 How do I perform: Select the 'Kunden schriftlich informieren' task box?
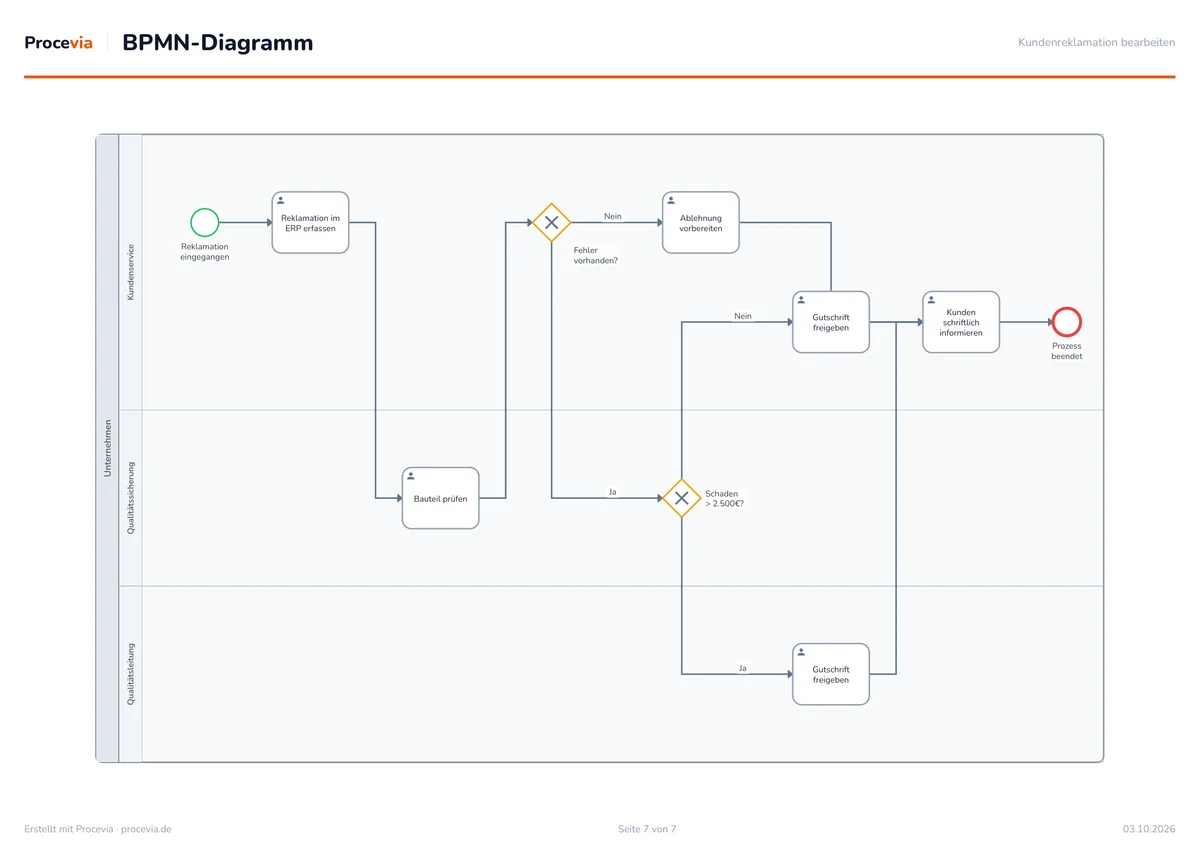tap(960, 322)
